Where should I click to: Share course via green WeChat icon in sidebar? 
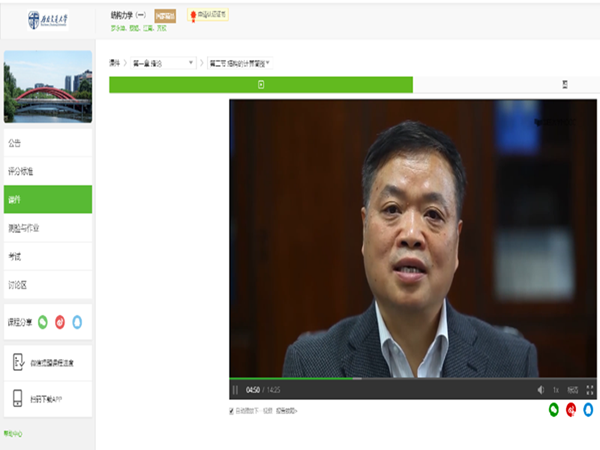[x=43, y=323]
